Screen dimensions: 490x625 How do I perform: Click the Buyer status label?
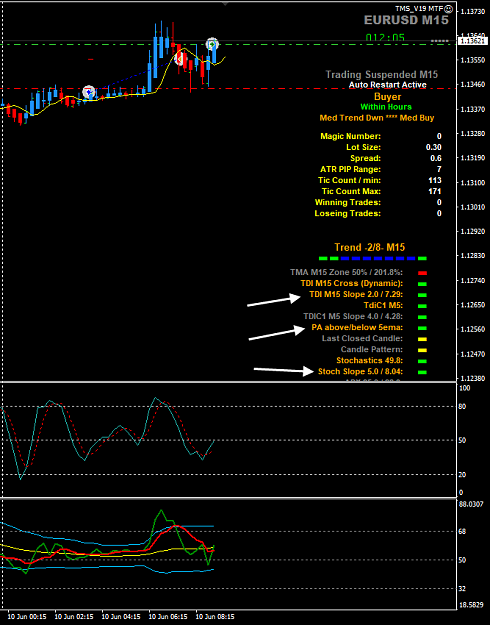(x=388, y=97)
